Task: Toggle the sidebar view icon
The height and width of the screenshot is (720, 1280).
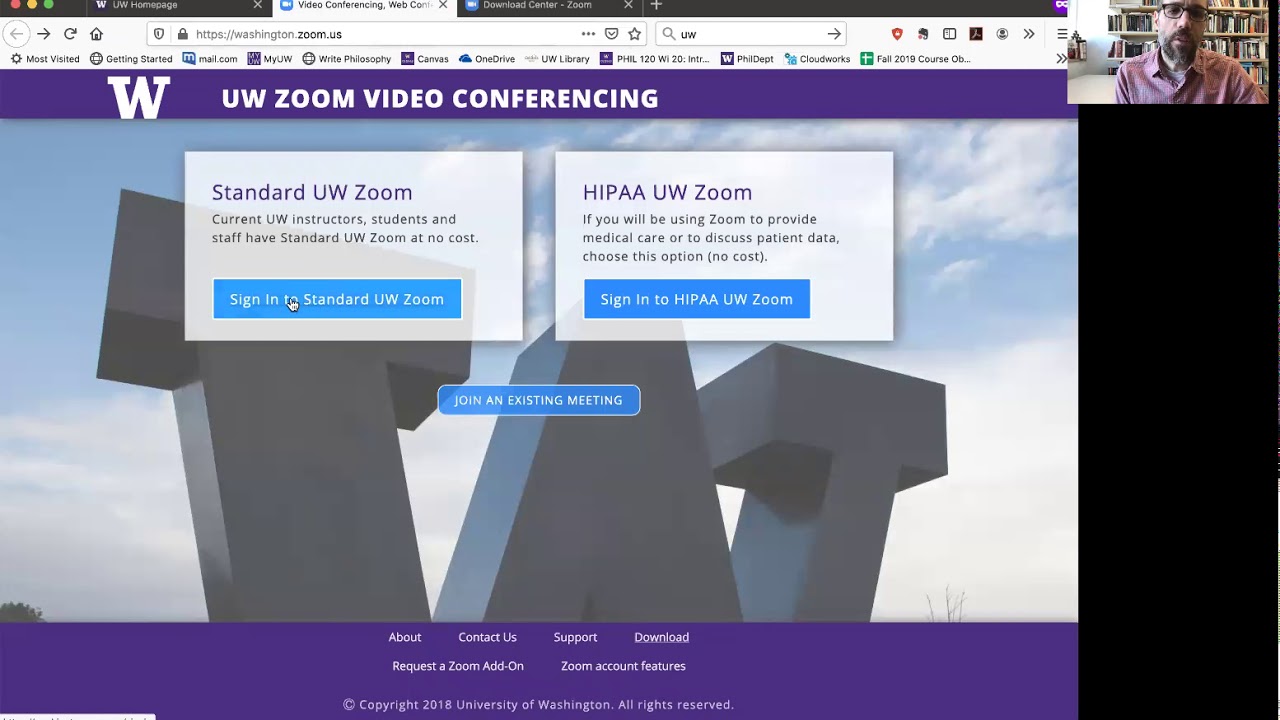Action: point(949,34)
